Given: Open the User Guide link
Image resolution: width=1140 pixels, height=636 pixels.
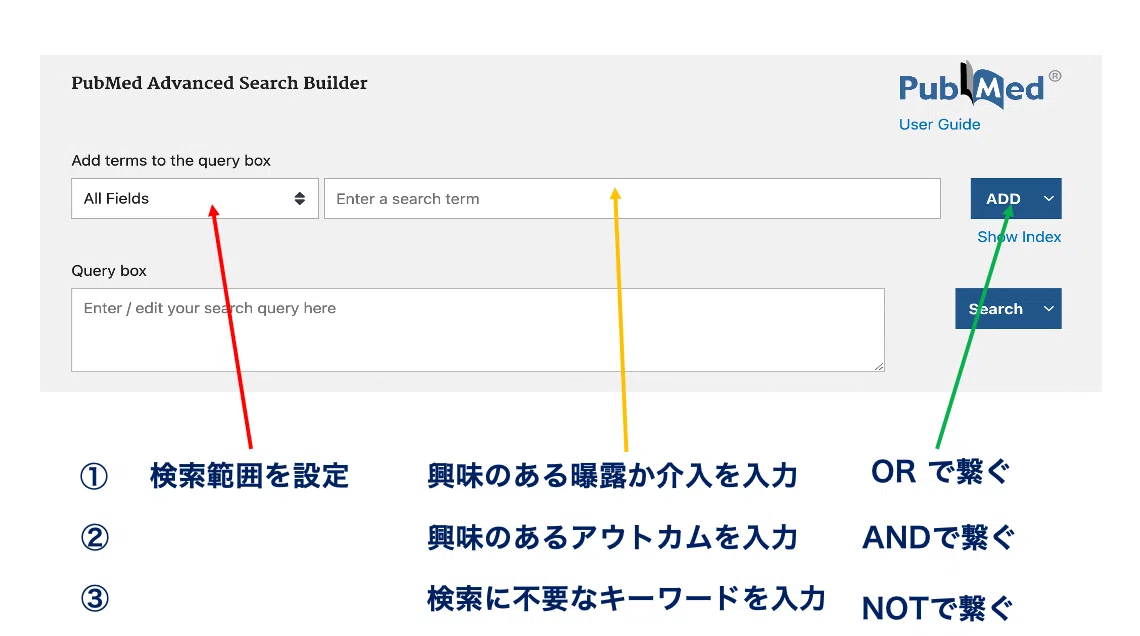Looking at the screenshot, I should tap(939, 124).
